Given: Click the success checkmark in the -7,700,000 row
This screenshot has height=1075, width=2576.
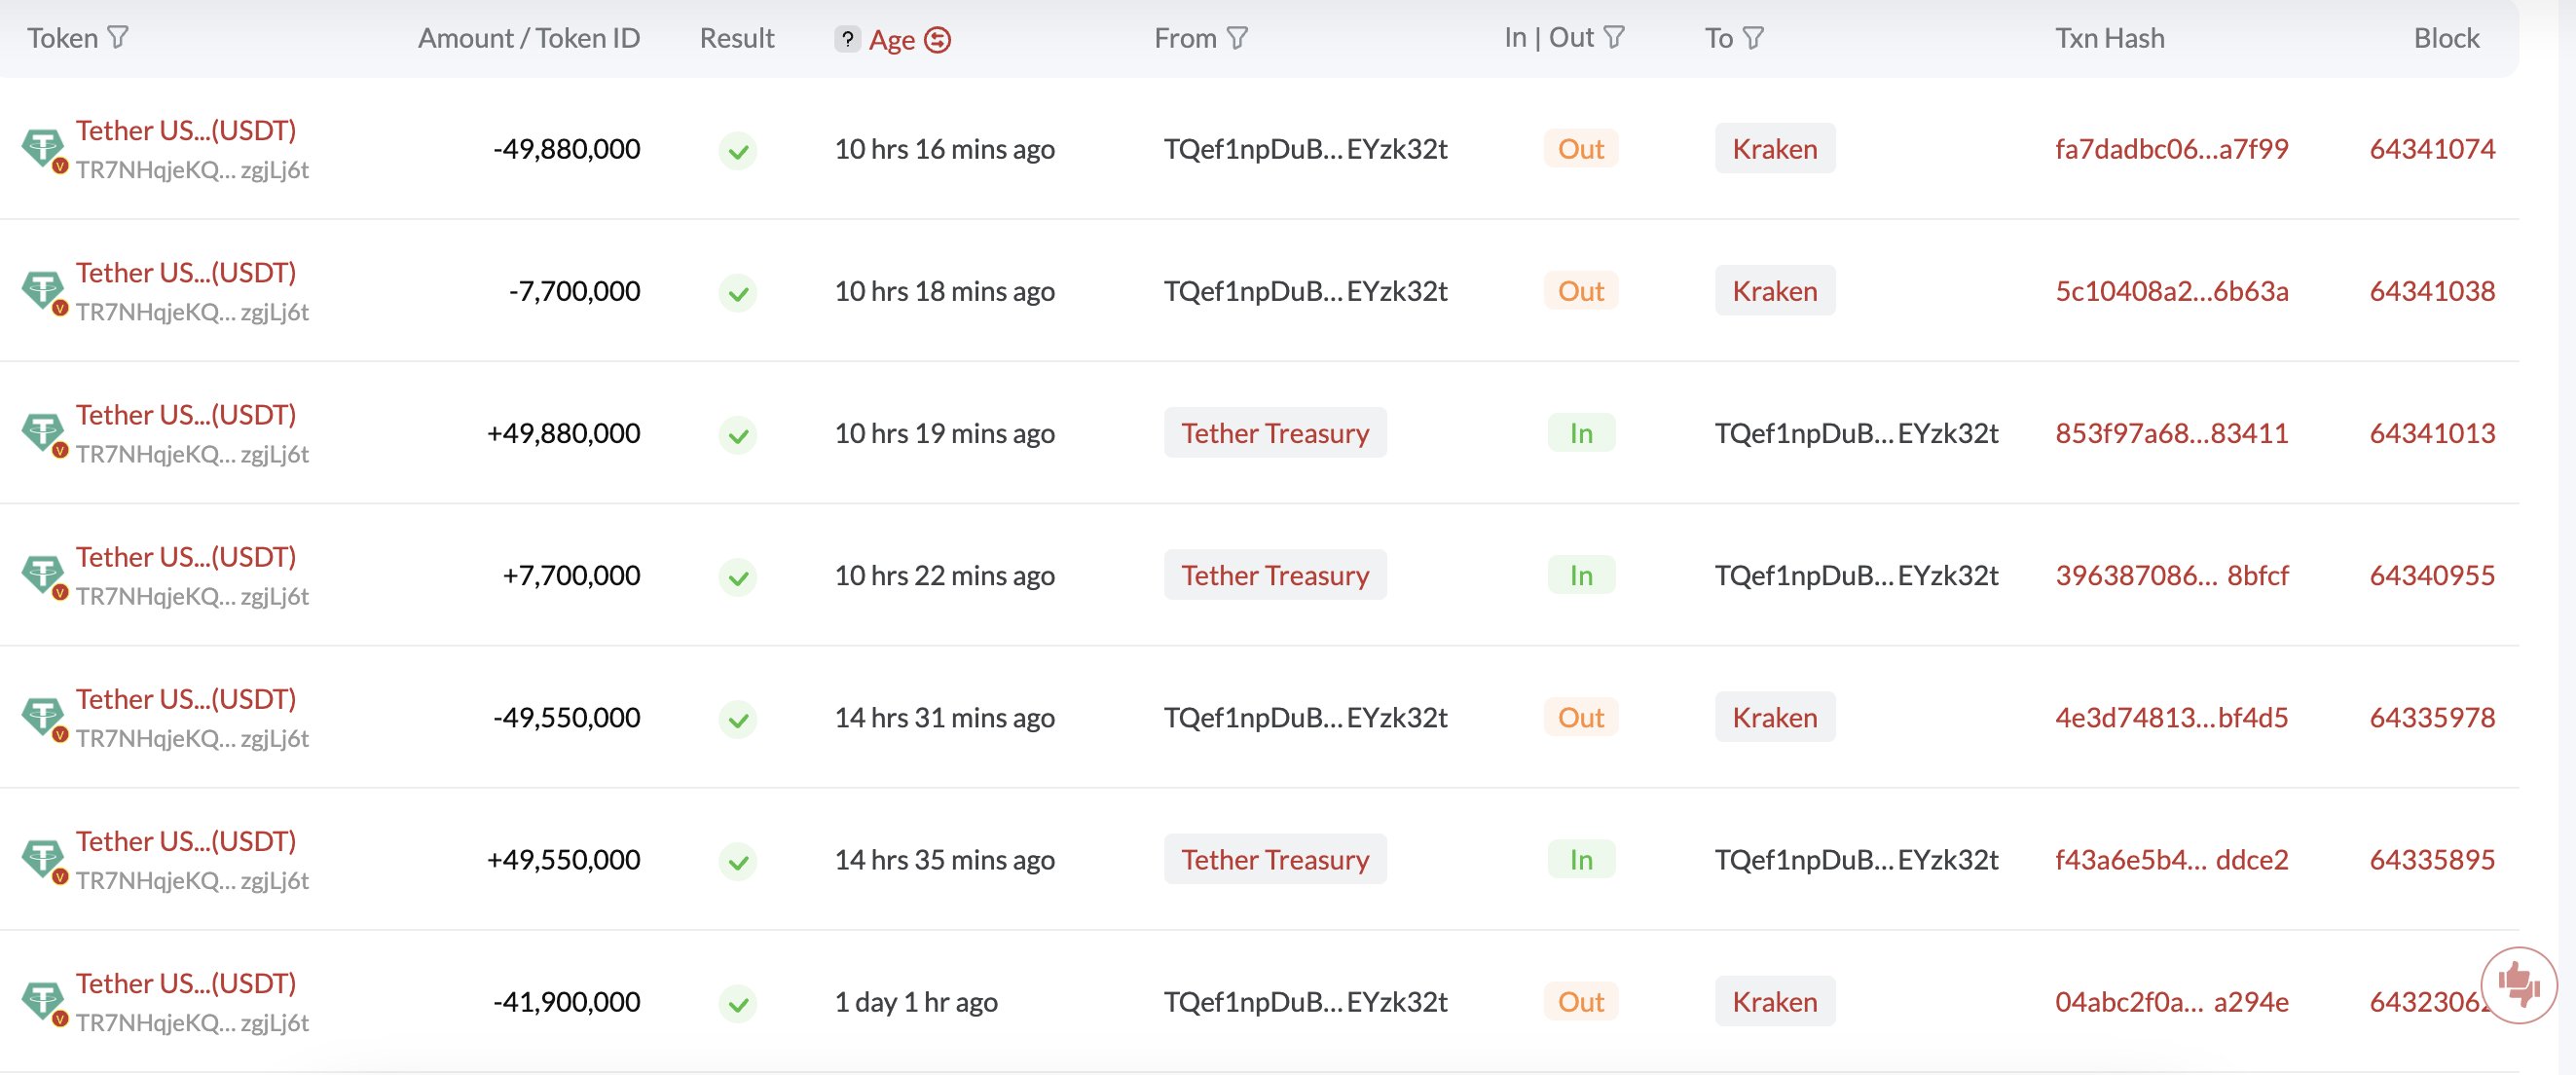Looking at the screenshot, I should [x=738, y=293].
